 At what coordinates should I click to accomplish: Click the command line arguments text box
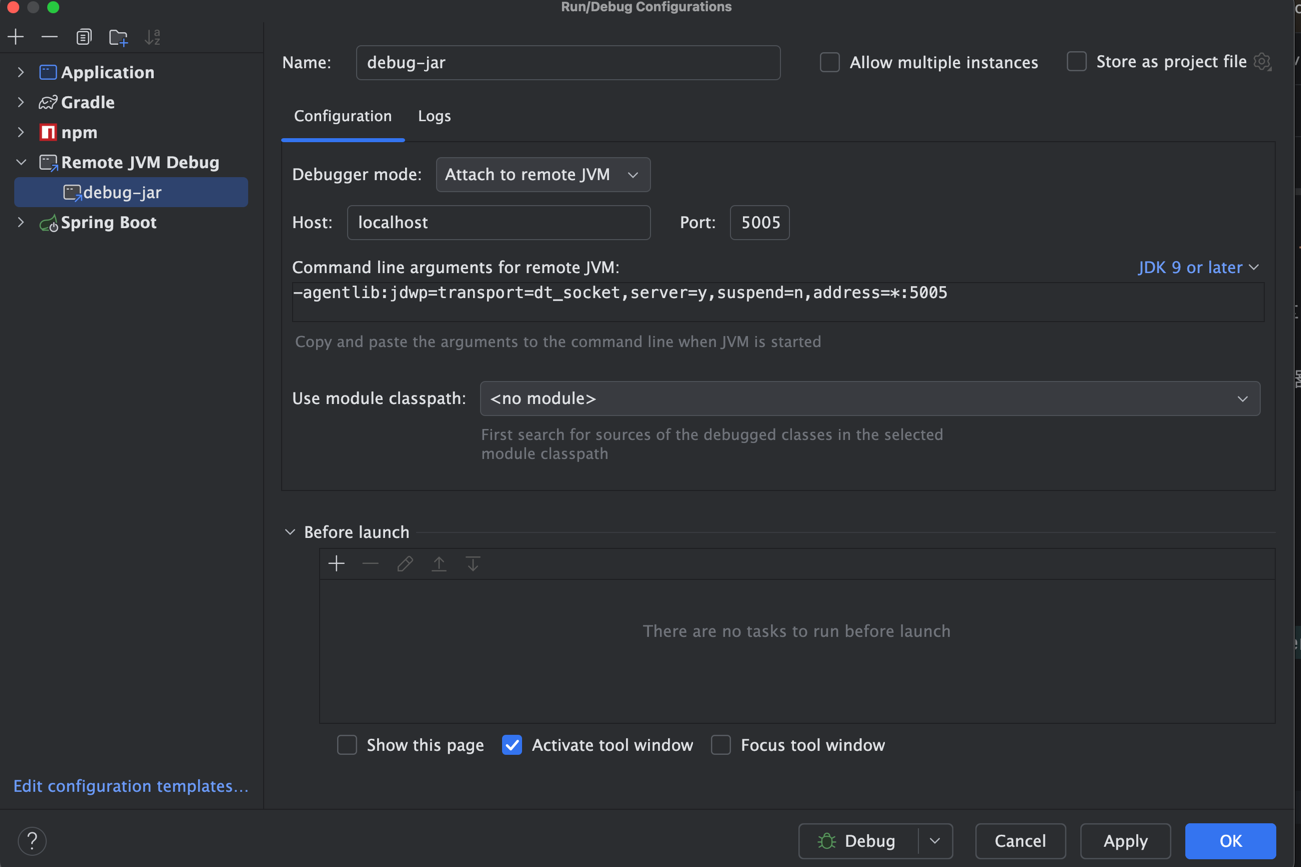click(778, 301)
